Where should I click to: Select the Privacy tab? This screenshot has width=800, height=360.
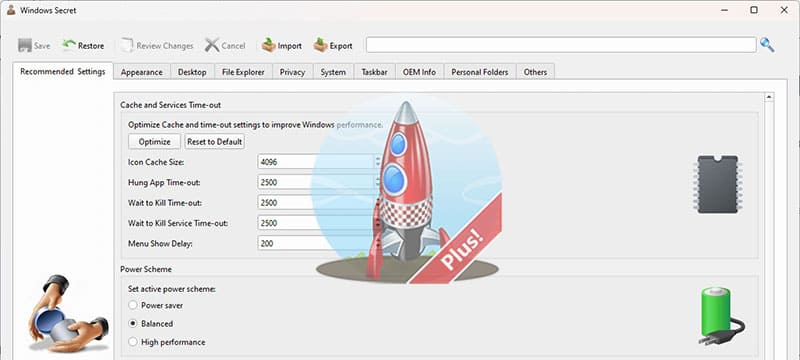[x=292, y=72]
